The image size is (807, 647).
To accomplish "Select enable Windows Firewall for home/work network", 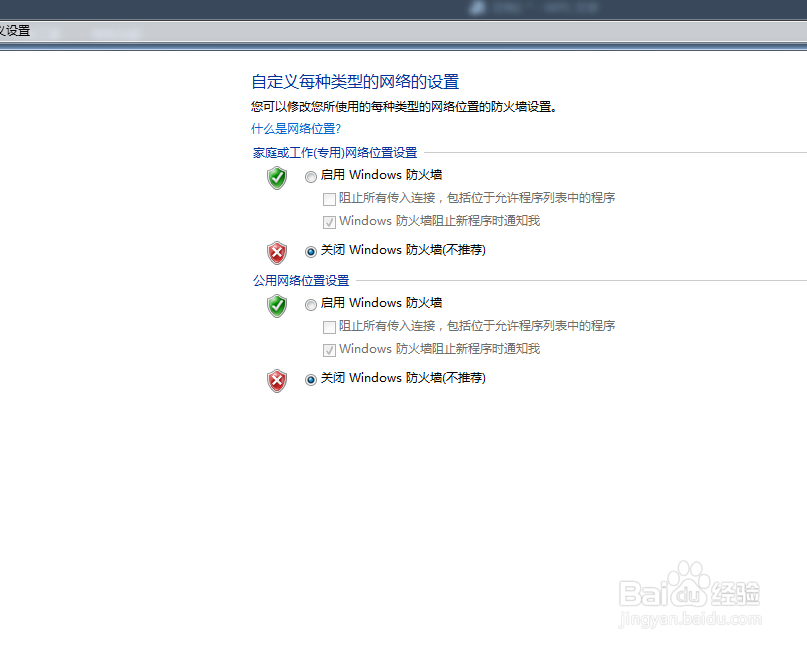I will (310, 177).
